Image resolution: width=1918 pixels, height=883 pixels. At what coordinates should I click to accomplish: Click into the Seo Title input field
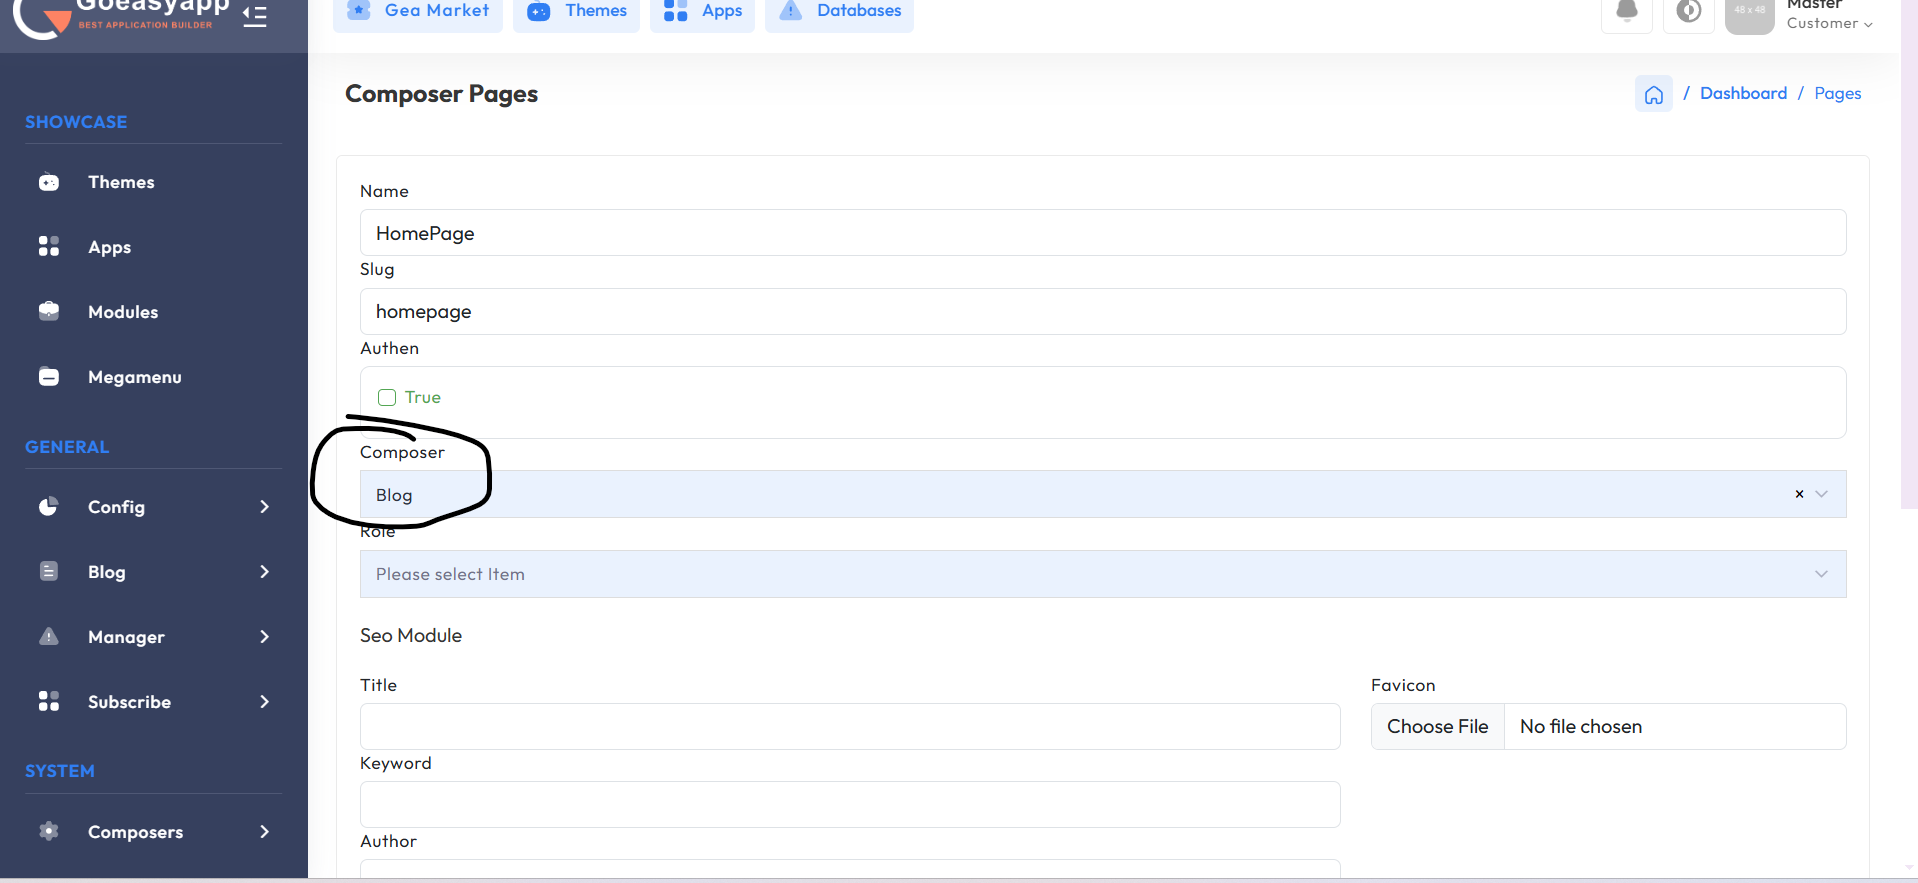point(849,726)
